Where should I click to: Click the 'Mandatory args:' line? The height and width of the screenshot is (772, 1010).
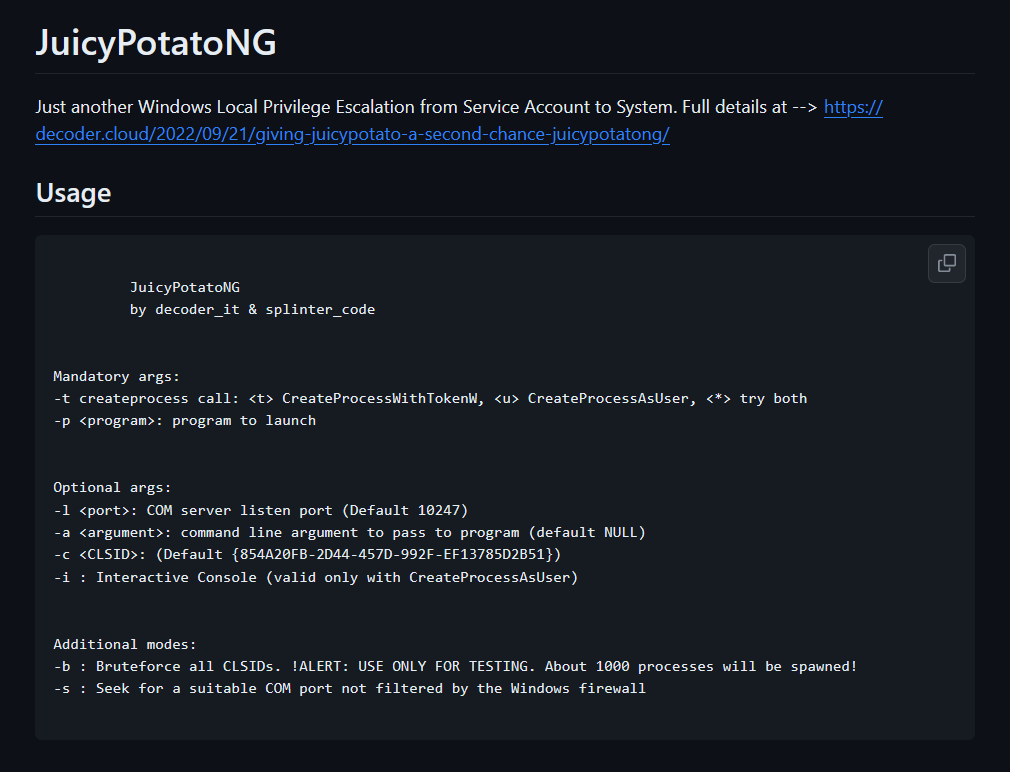[x=116, y=376]
